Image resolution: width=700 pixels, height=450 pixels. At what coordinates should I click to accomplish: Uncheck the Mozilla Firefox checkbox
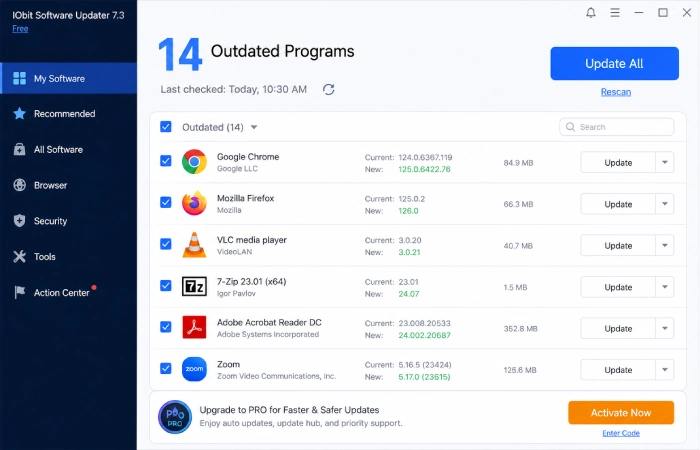[166, 202]
